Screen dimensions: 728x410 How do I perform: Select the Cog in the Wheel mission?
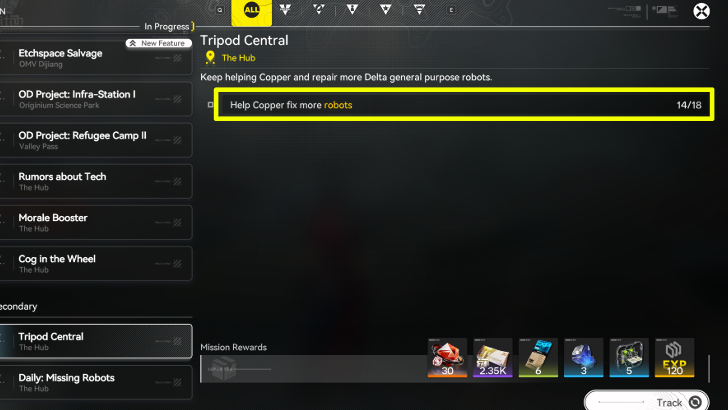tap(96, 264)
